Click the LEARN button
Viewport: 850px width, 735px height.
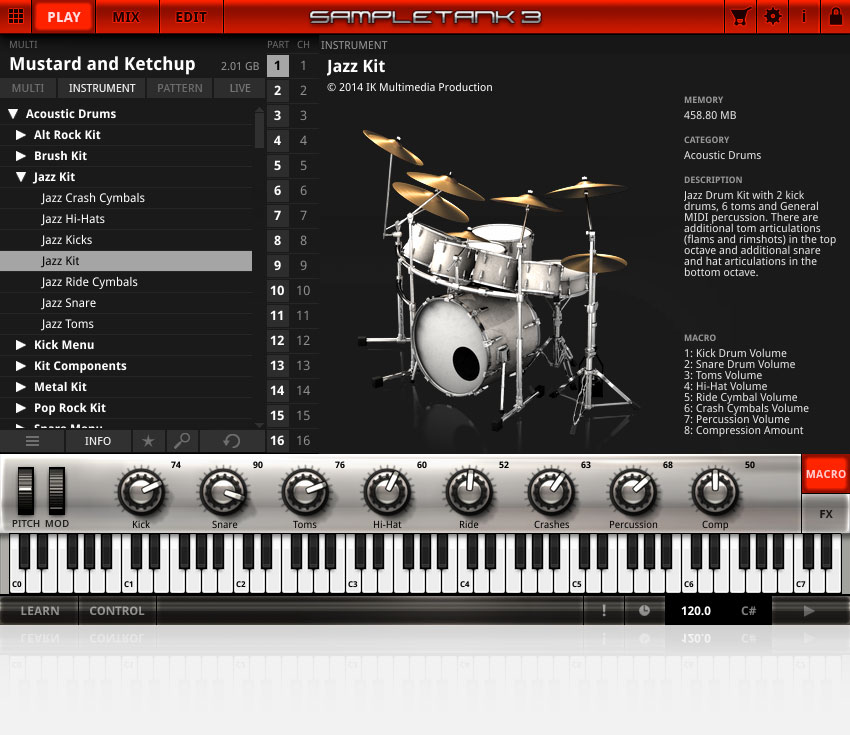pos(38,610)
